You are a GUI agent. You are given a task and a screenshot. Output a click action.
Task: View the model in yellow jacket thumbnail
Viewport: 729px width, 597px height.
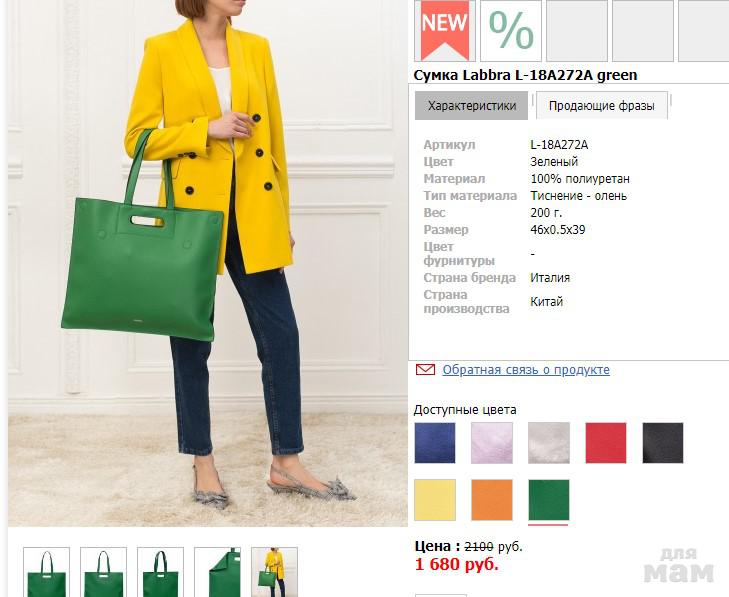click(x=274, y=572)
